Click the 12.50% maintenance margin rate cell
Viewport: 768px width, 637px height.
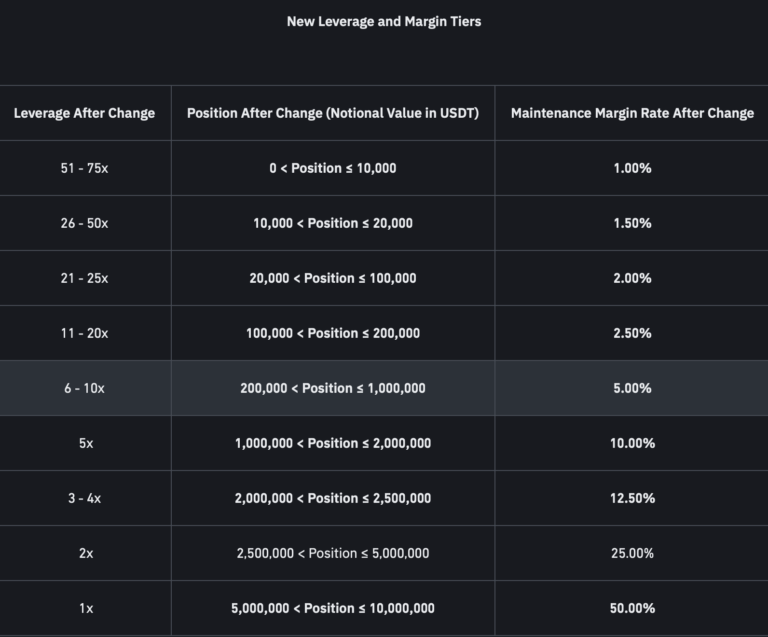click(x=632, y=498)
